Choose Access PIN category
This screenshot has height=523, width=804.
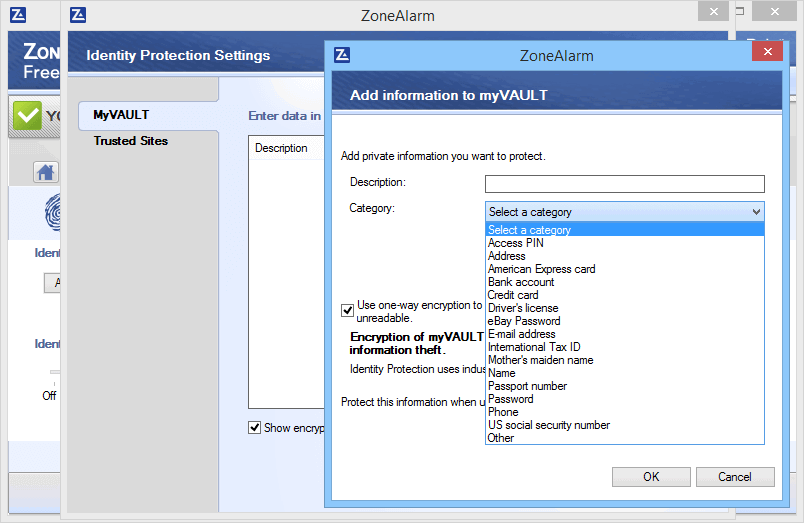pyautogui.click(x=625, y=243)
